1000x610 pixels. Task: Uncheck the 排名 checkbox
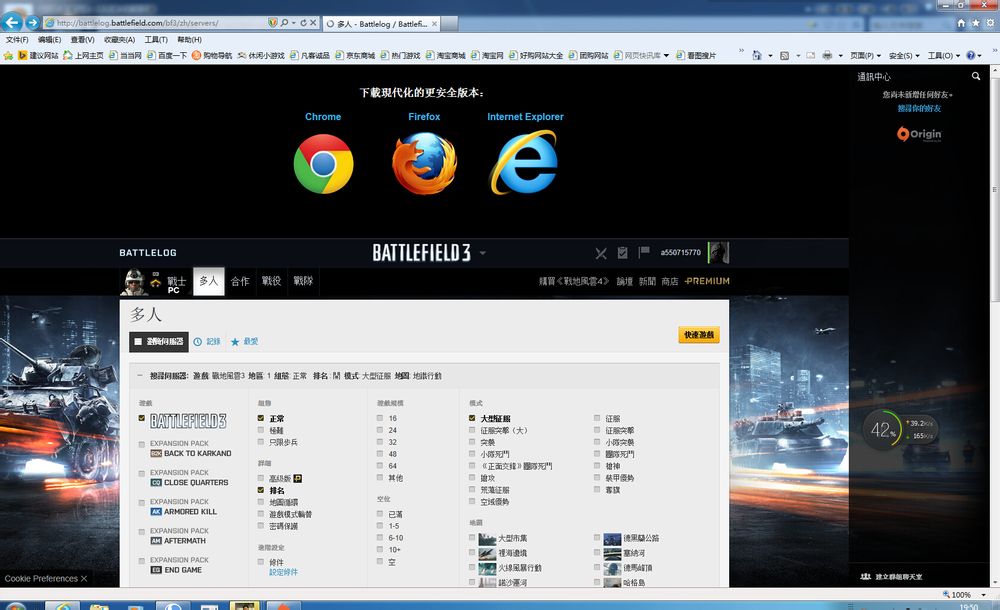point(261,491)
